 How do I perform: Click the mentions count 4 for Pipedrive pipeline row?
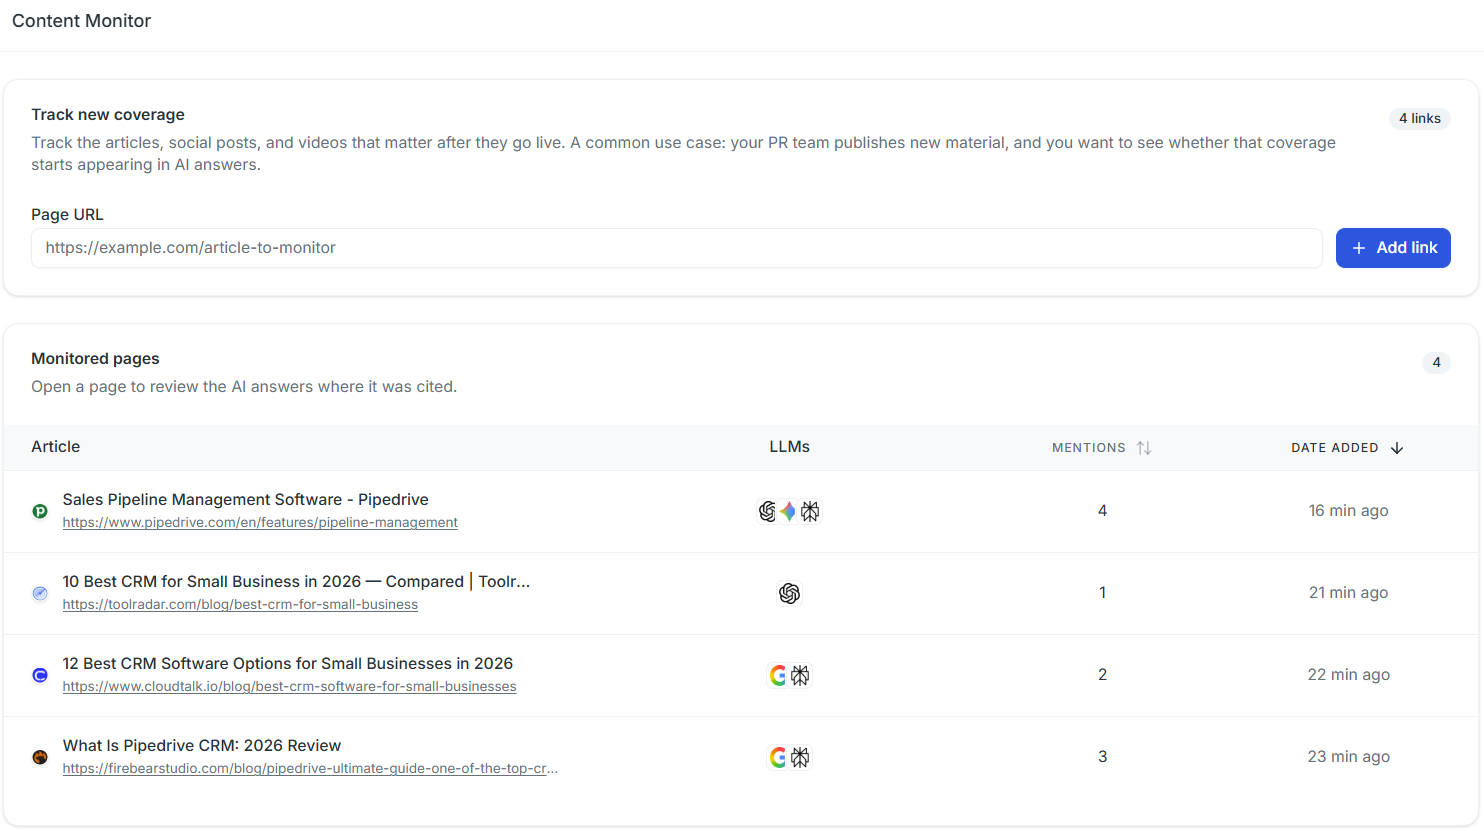pyautogui.click(x=1102, y=511)
